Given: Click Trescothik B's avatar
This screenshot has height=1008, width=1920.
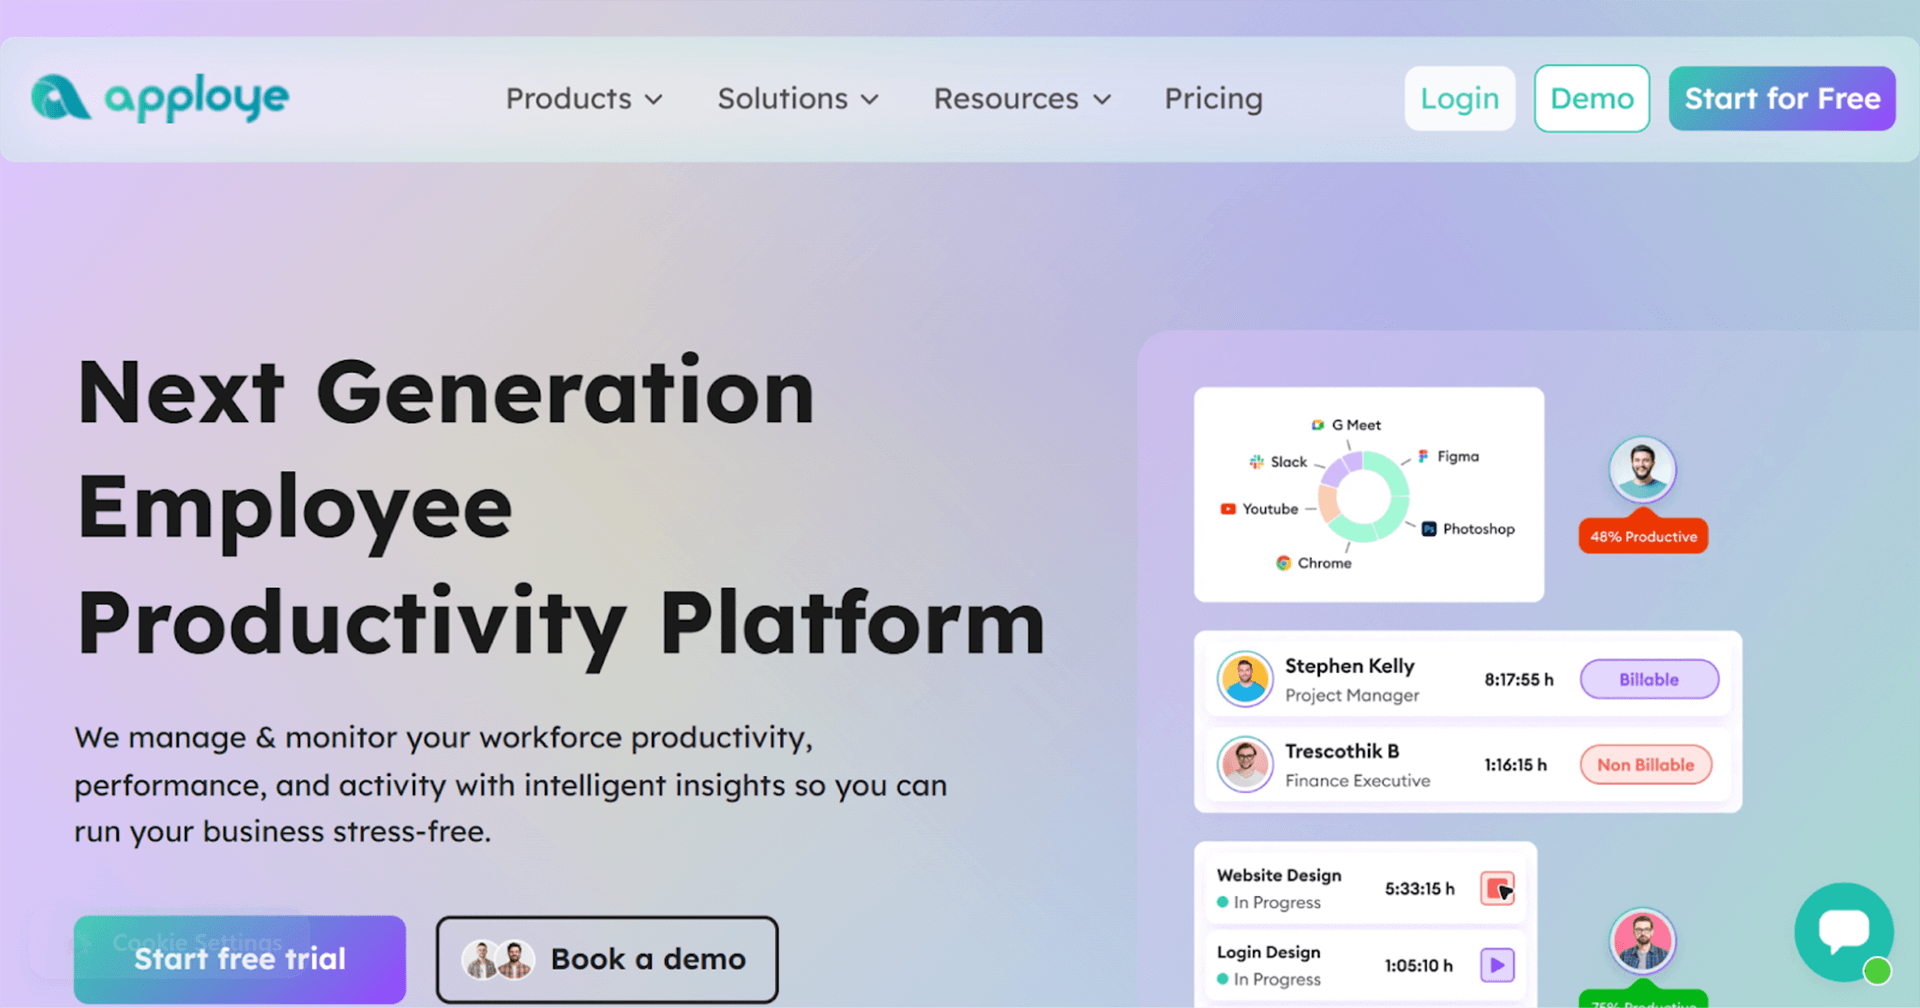Looking at the screenshot, I should coord(1245,765).
